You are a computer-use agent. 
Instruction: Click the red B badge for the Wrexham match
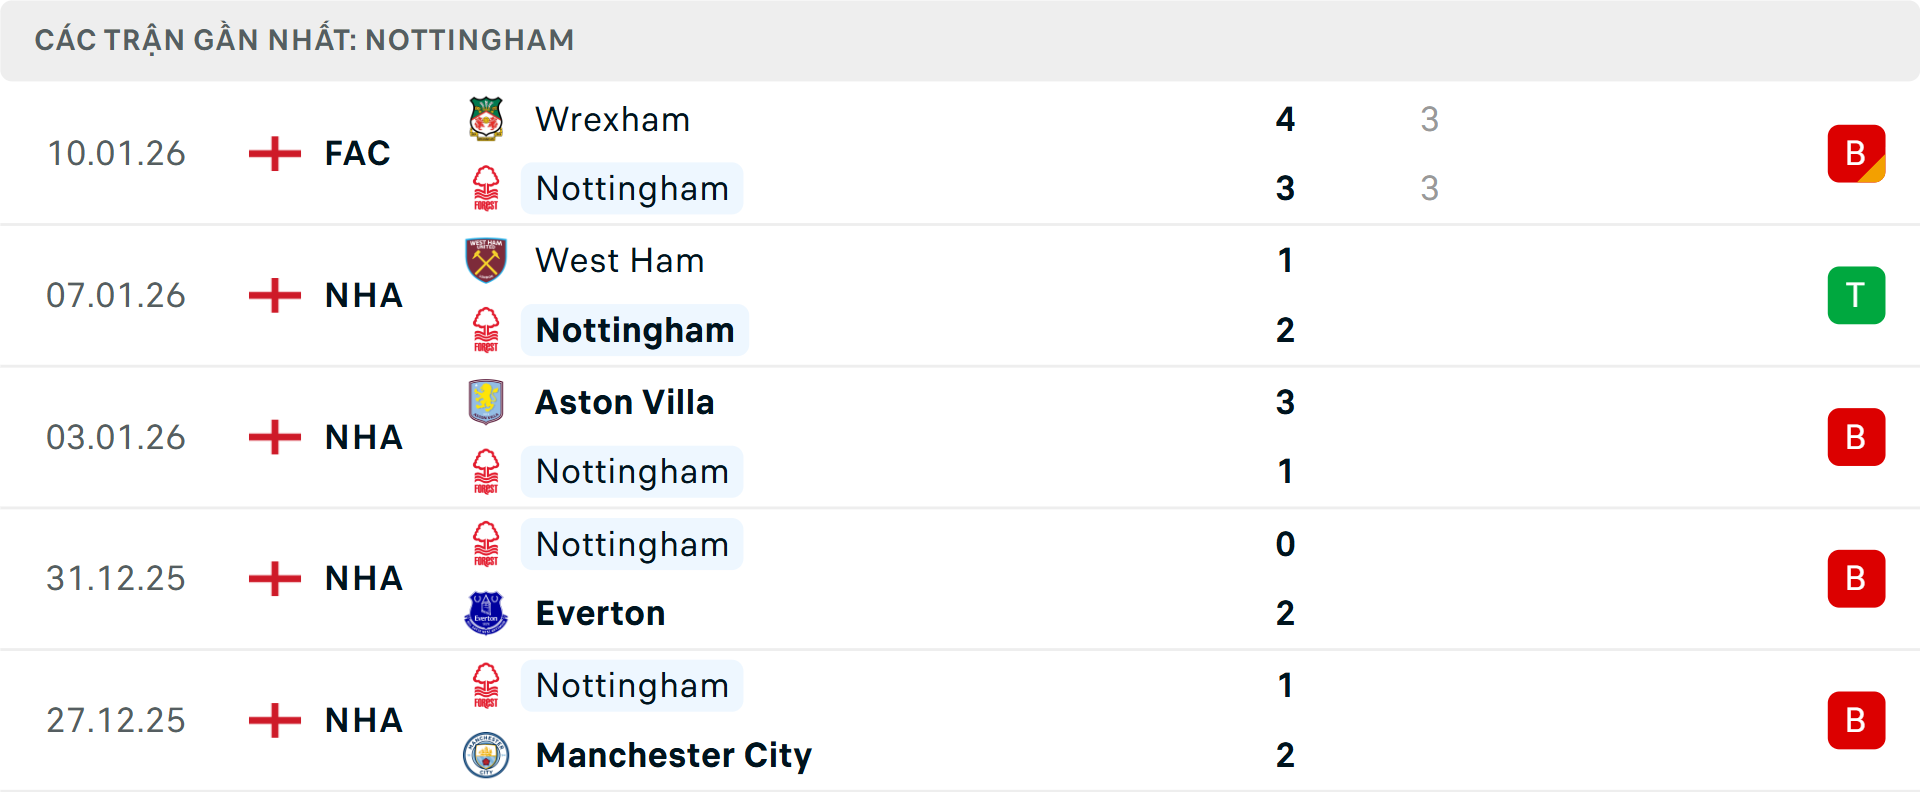(1856, 154)
